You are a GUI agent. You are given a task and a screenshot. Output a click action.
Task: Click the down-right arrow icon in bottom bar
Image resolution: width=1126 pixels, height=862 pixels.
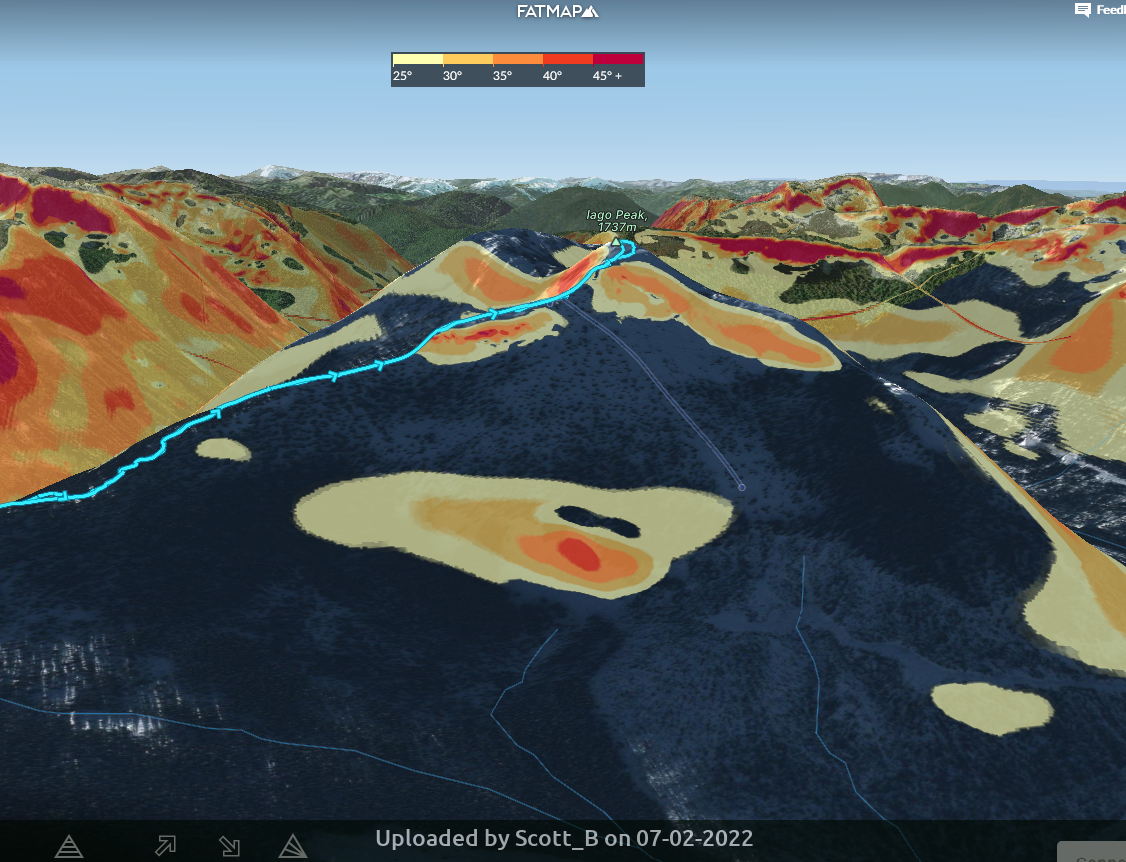[x=229, y=846]
